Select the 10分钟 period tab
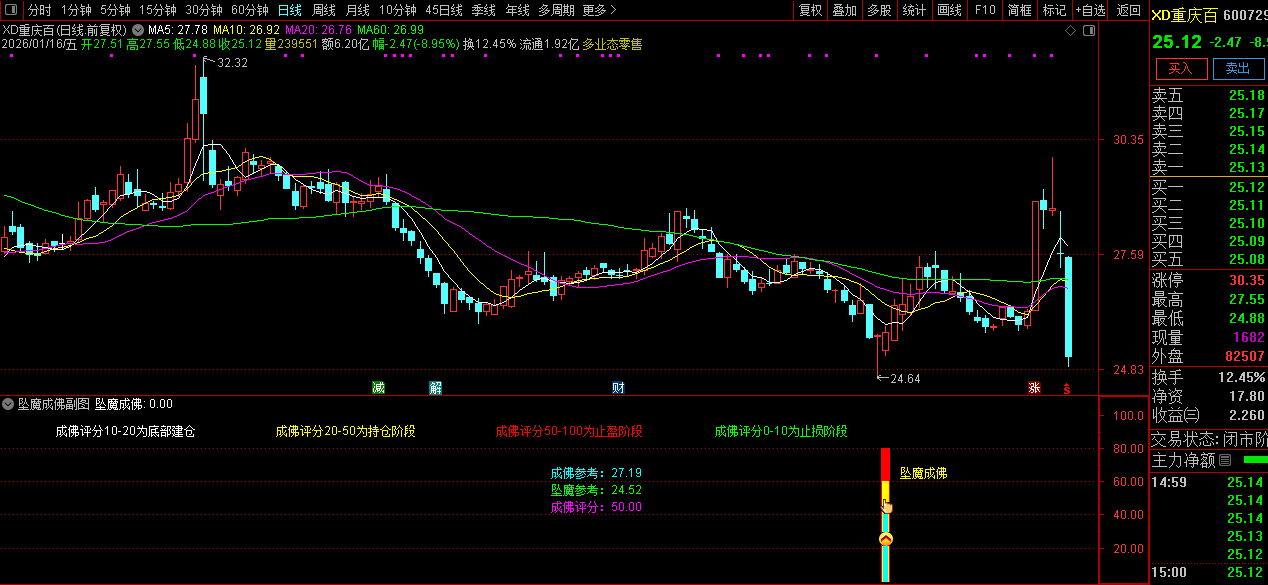Image resolution: width=1268 pixels, height=585 pixels. [x=397, y=10]
